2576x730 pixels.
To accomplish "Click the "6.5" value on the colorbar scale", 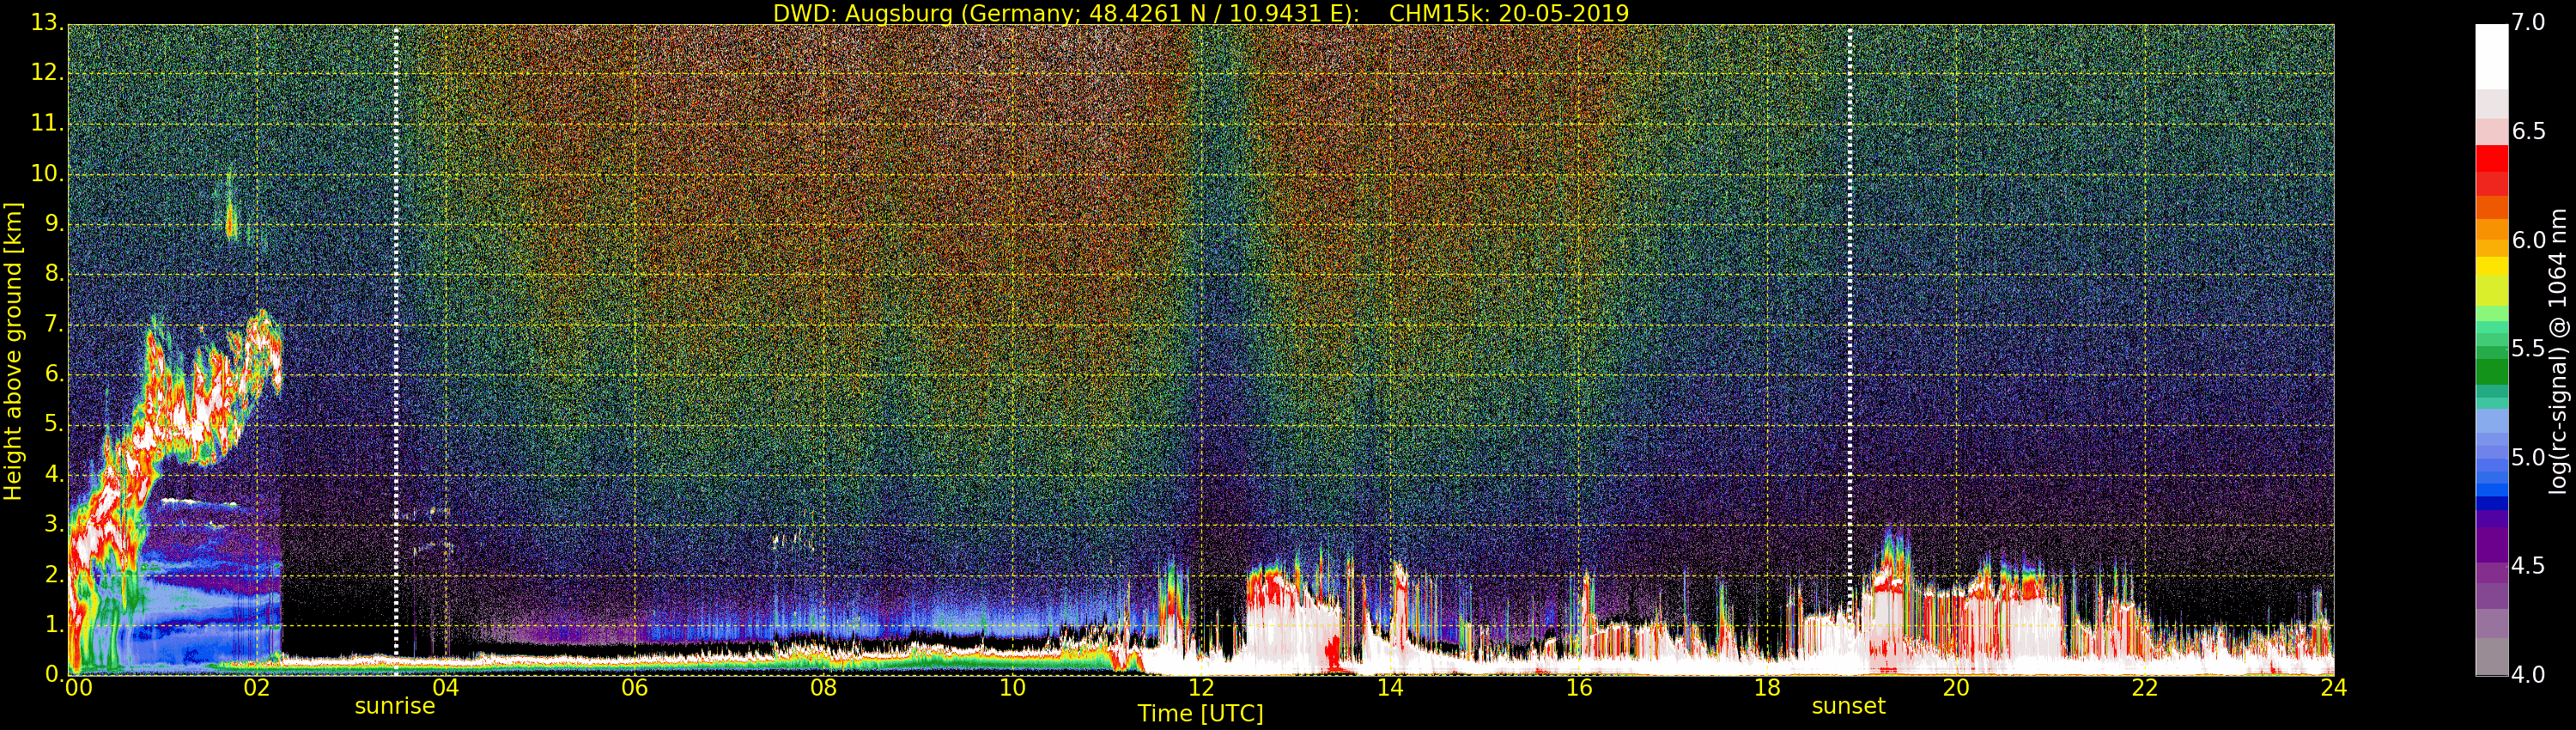I will (2529, 132).
